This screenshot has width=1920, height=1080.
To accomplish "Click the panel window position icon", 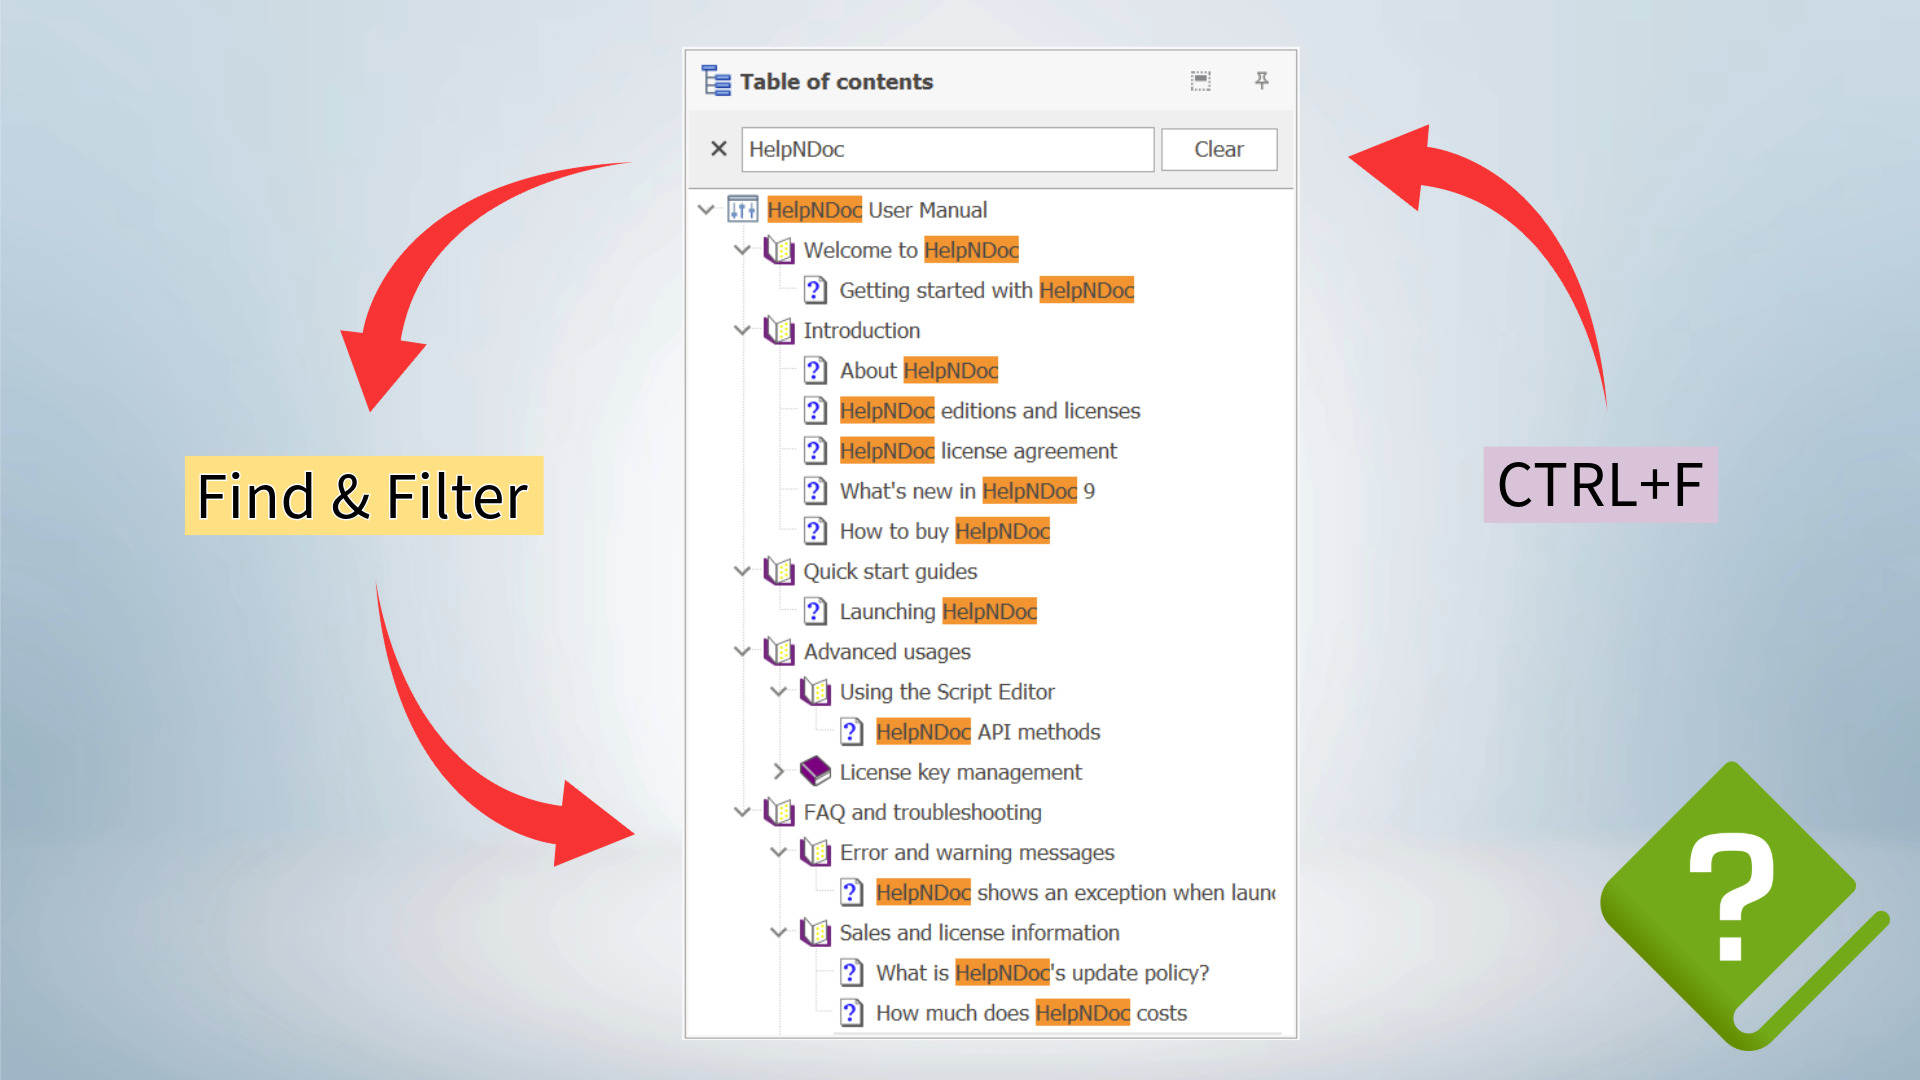I will tap(1200, 81).
